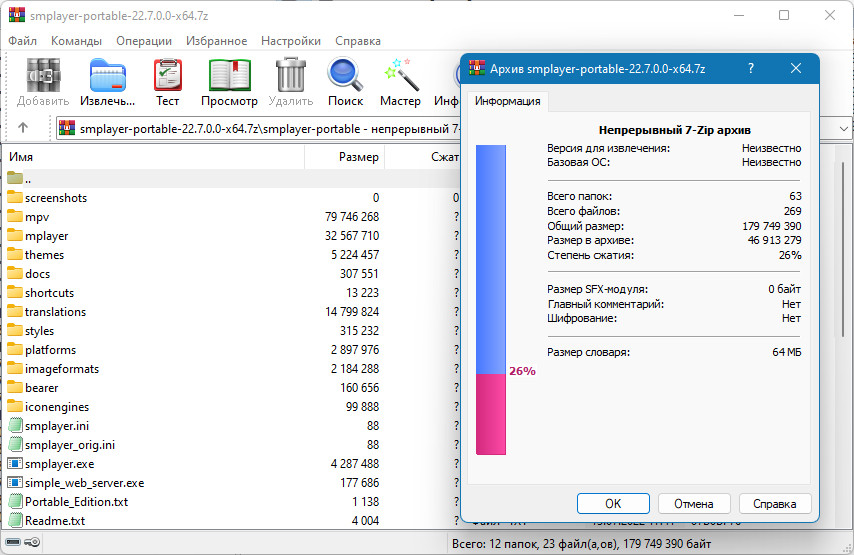Select the bearer folder row
This screenshot has width=854, height=555.
231,387
